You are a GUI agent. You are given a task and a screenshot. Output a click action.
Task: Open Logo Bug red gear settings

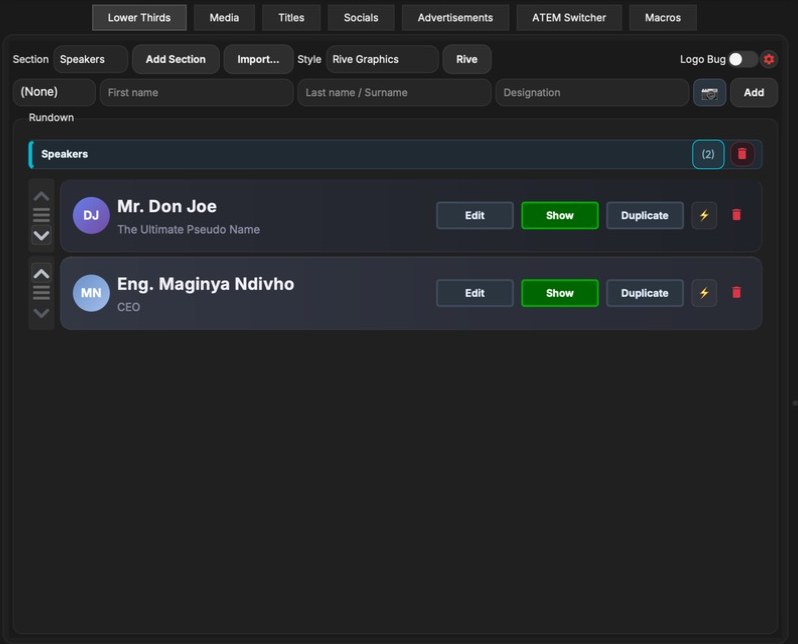[x=768, y=60]
